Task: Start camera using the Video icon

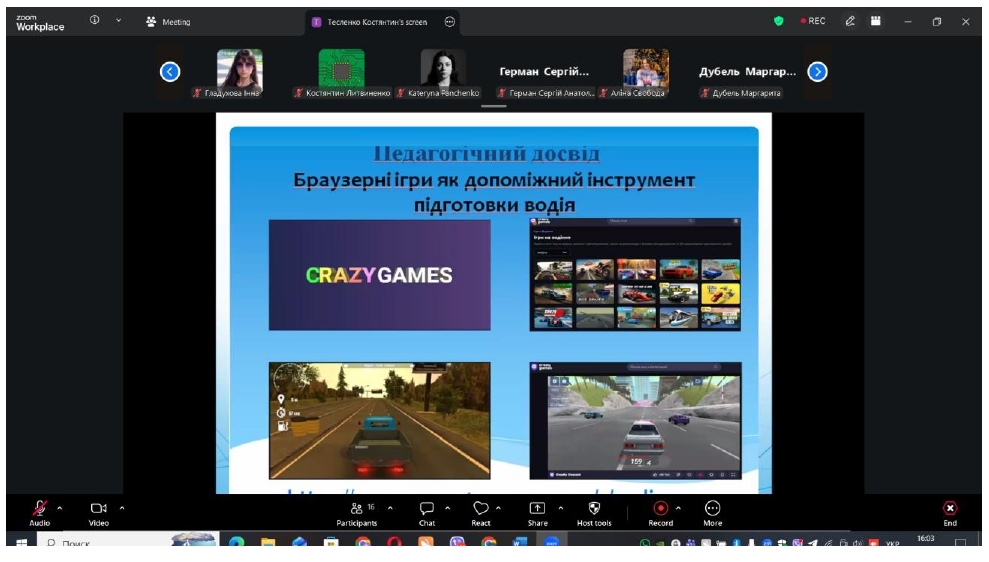Action: pos(98,508)
